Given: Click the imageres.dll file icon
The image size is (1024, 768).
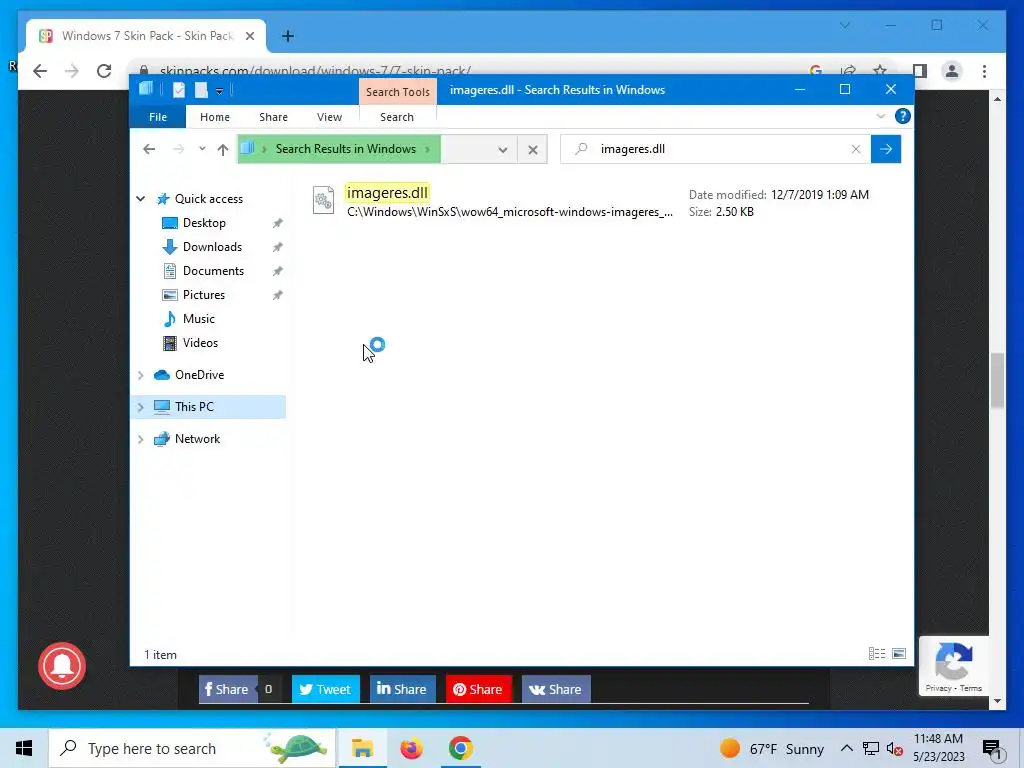Looking at the screenshot, I should click(323, 201).
